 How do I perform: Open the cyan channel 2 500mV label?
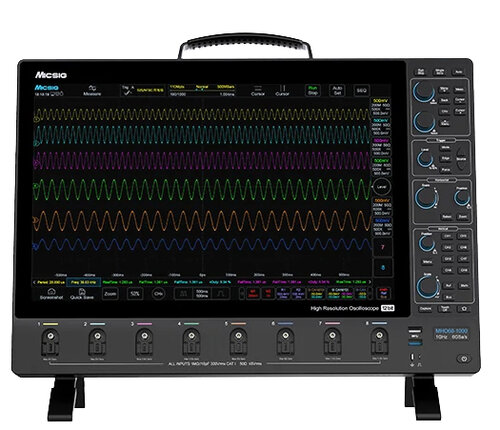click(381, 120)
